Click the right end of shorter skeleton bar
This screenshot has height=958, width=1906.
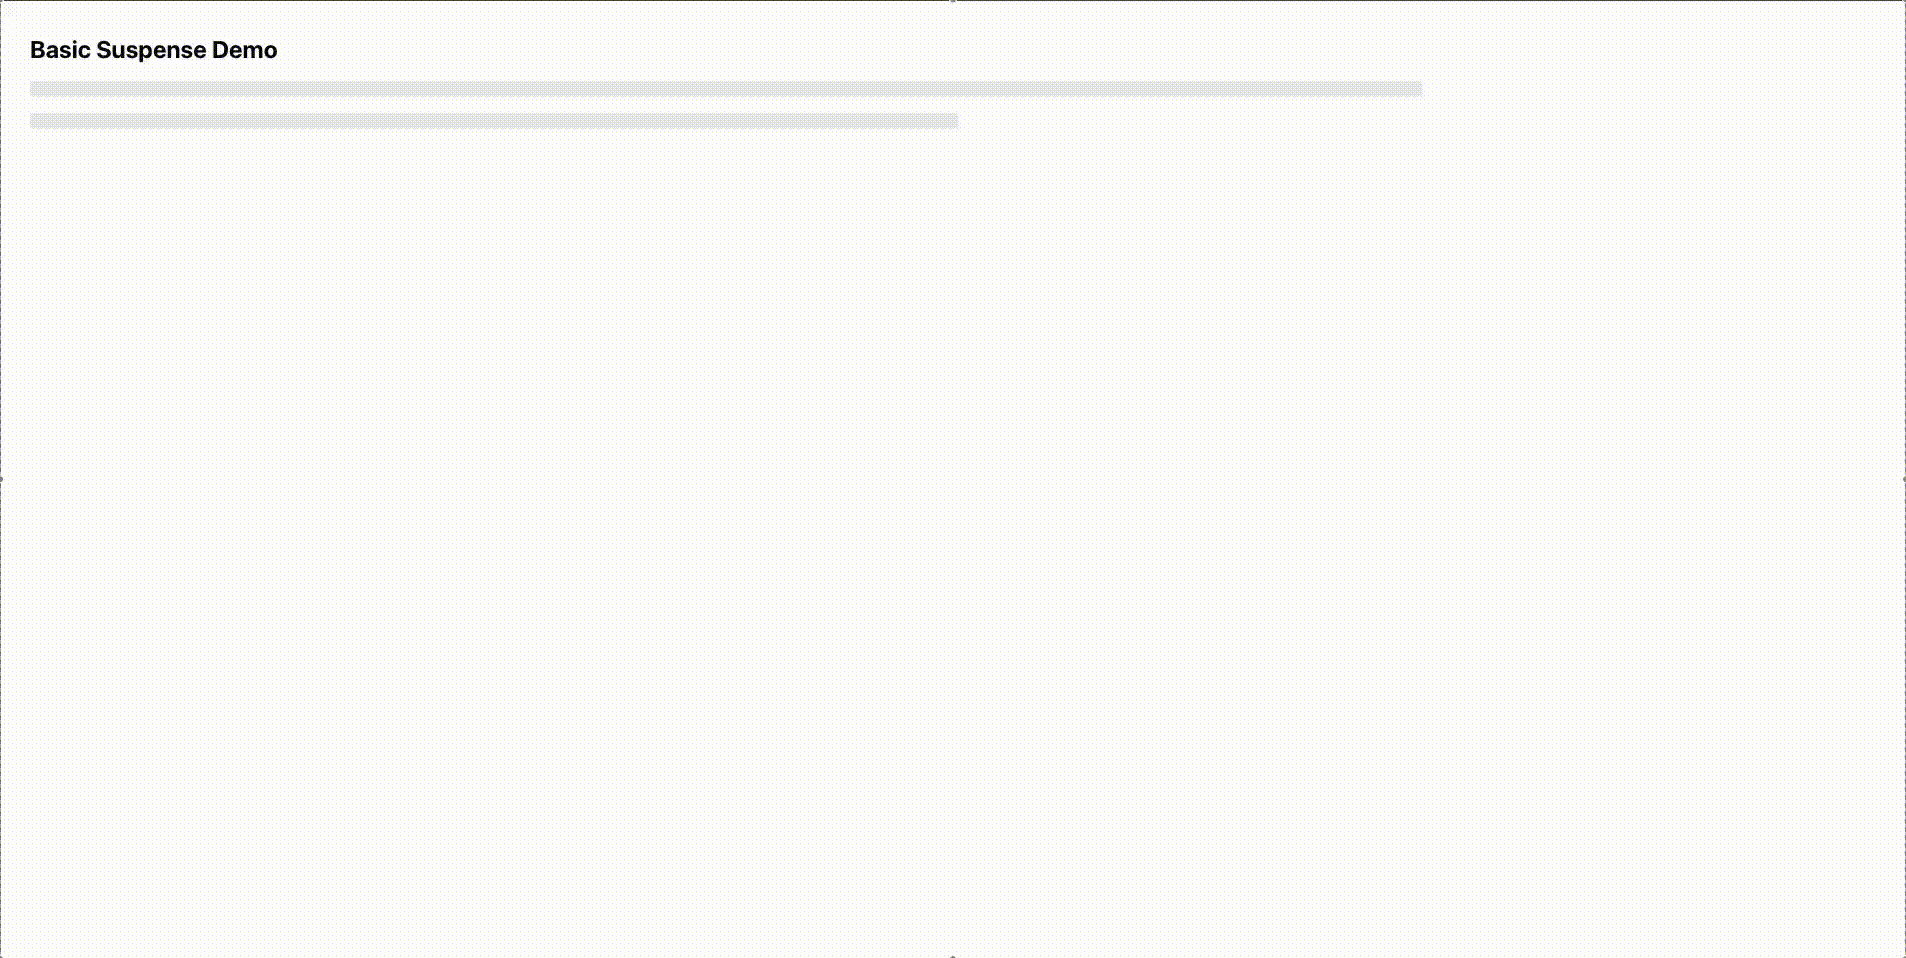click(x=952, y=121)
